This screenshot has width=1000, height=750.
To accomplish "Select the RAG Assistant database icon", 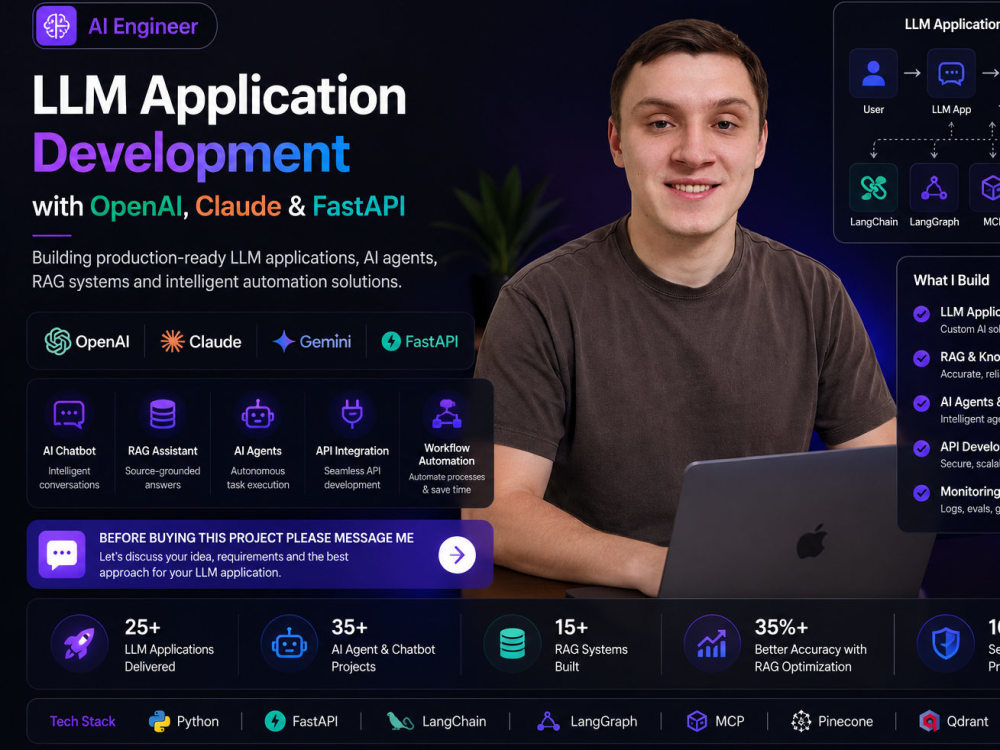I will [x=163, y=414].
